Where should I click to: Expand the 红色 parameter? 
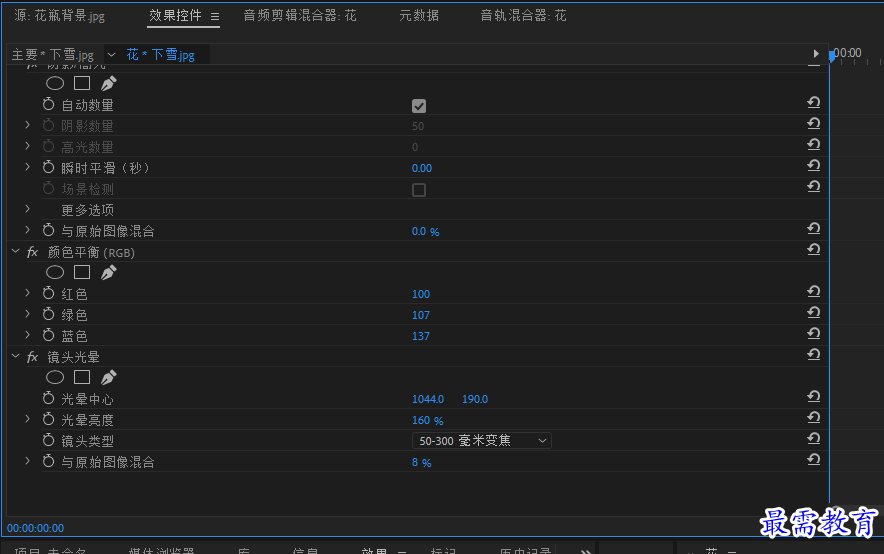point(27,292)
